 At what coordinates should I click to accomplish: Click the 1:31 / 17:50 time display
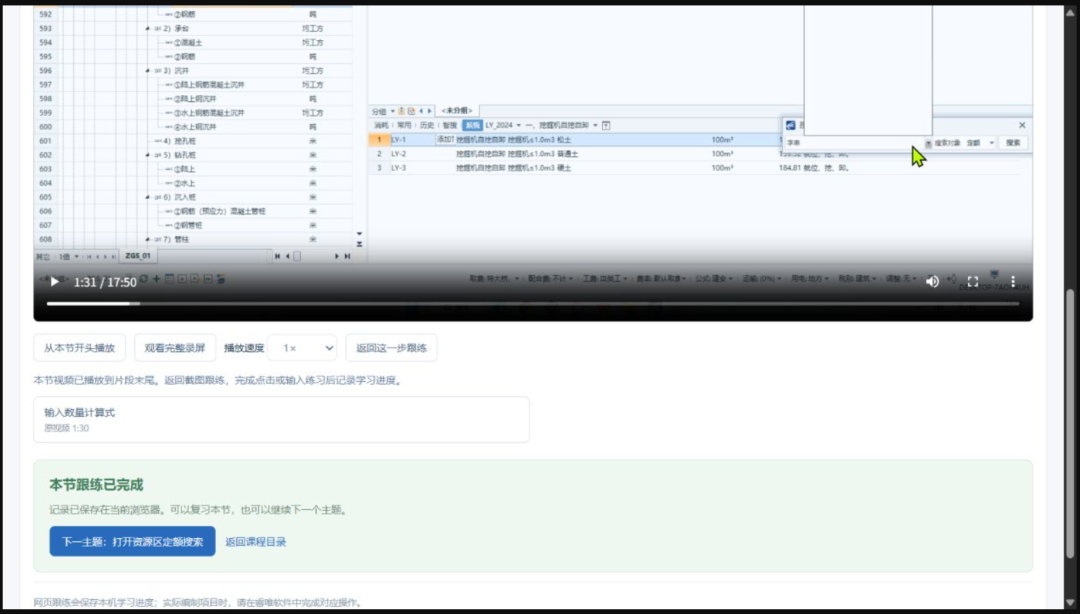[x=105, y=283]
